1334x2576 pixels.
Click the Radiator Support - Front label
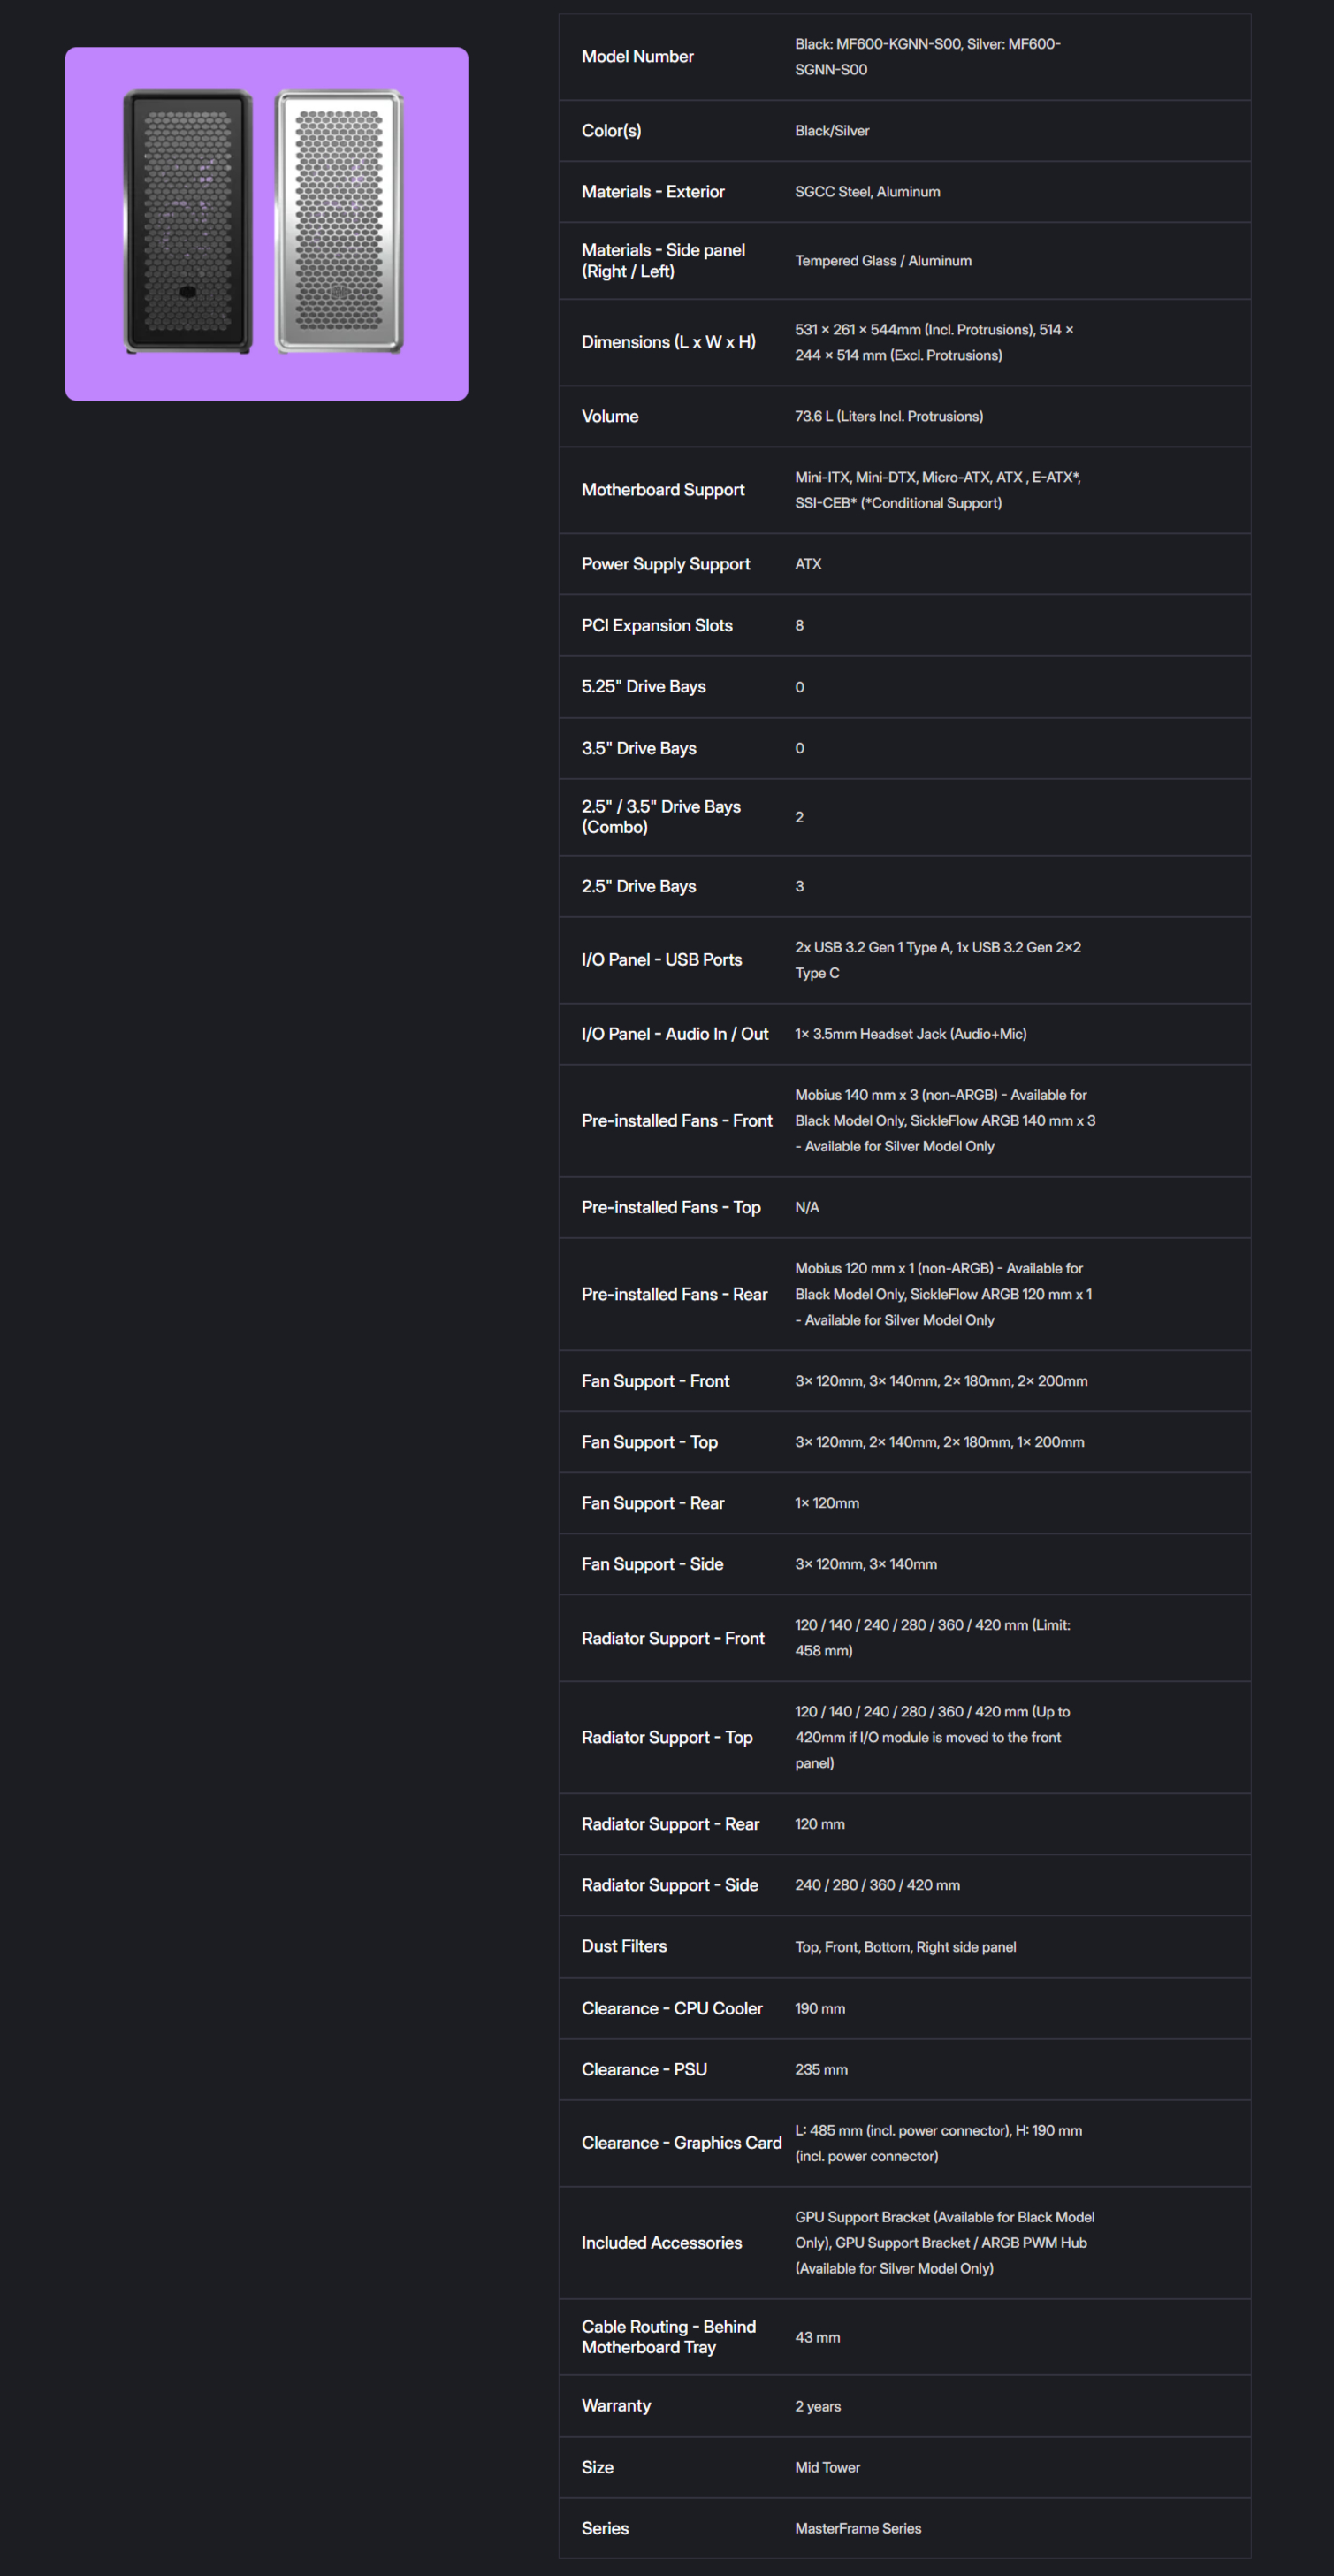tap(672, 1638)
